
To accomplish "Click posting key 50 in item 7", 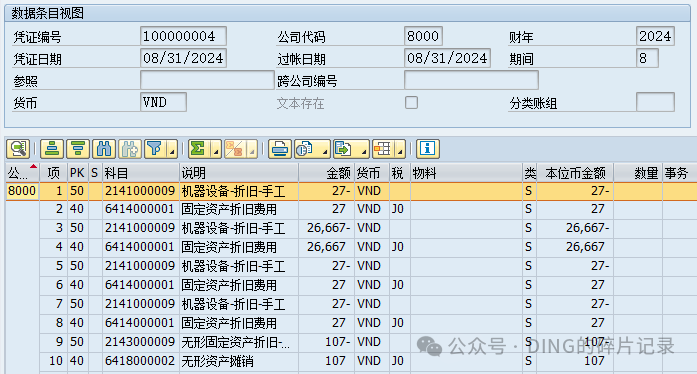I will tap(77, 304).
